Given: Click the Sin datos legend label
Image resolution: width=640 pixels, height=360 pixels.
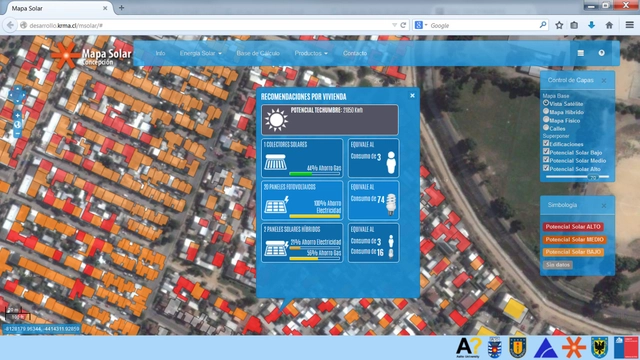Looking at the screenshot, I should point(558,265).
